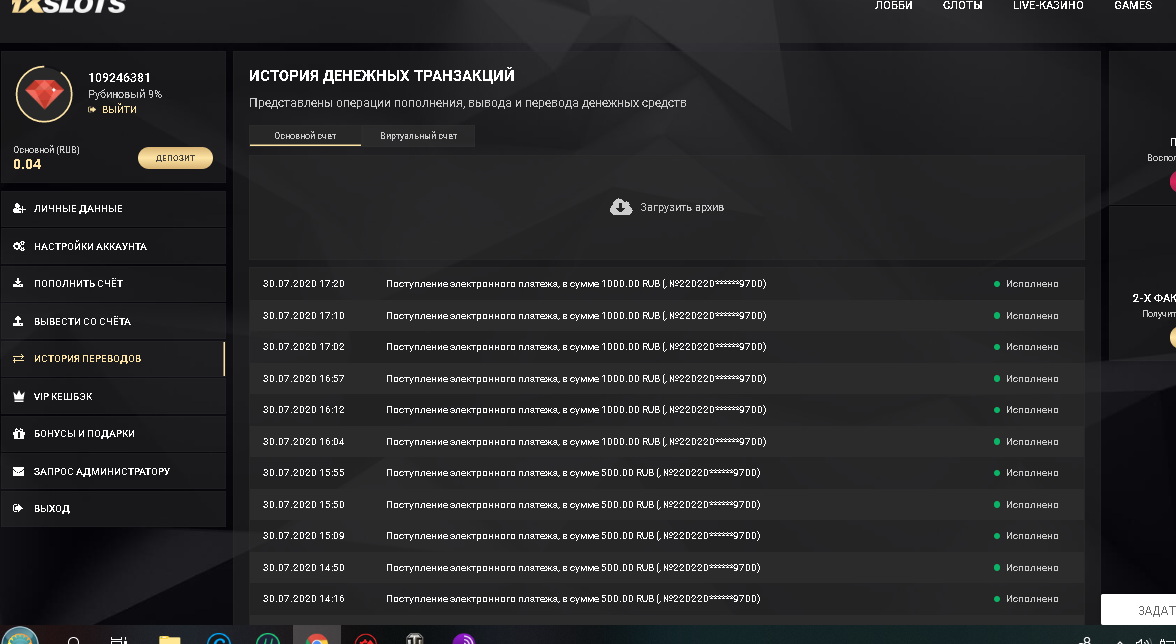Open World of Tanks taskbar icon

coord(414,640)
